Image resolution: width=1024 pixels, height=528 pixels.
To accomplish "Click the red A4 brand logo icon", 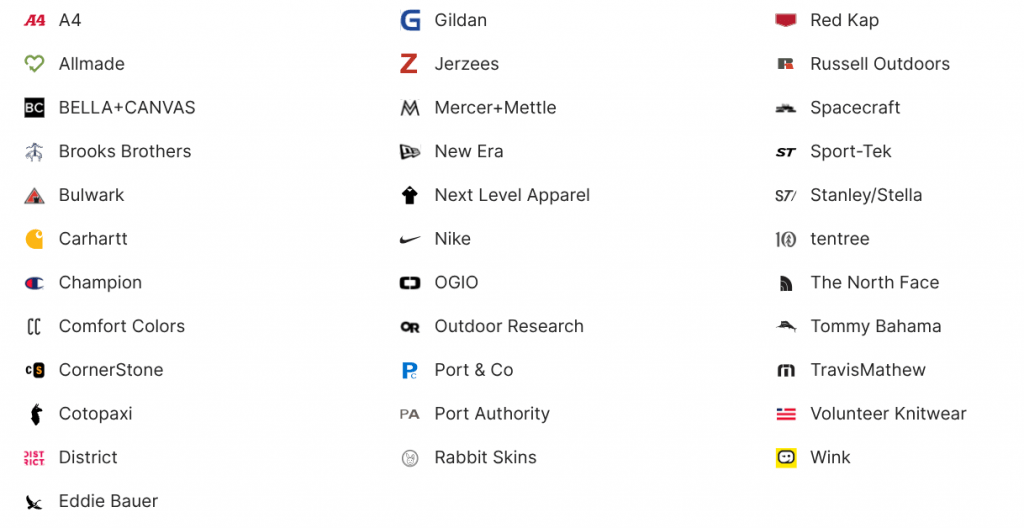I will 34,20.
